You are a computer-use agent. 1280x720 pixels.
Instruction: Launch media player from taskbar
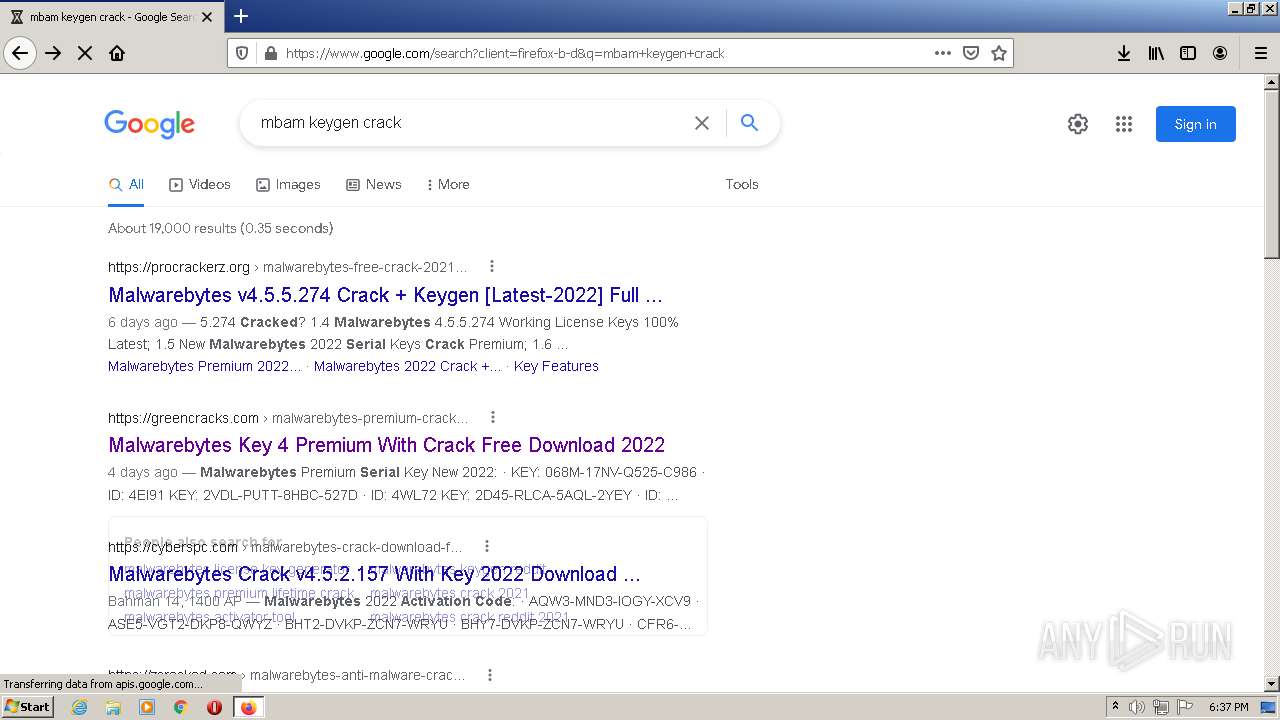(x=147, y=707)
